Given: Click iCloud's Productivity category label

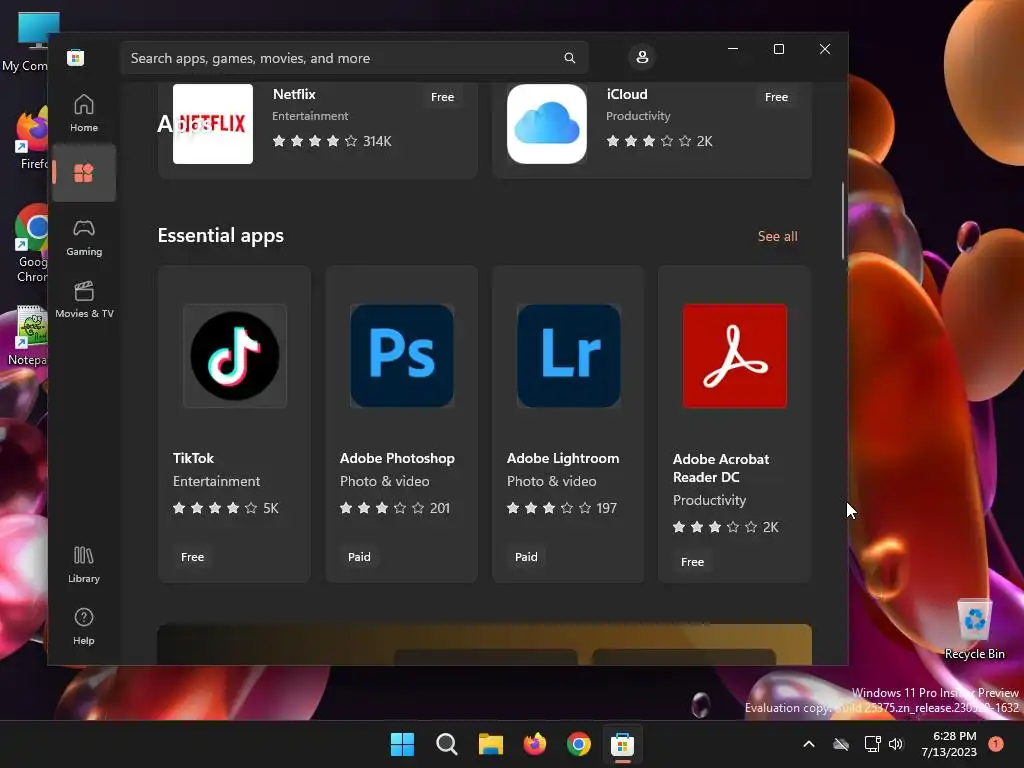Looking at the screenshot, I should pyautogui.click(x=638, y=116).
